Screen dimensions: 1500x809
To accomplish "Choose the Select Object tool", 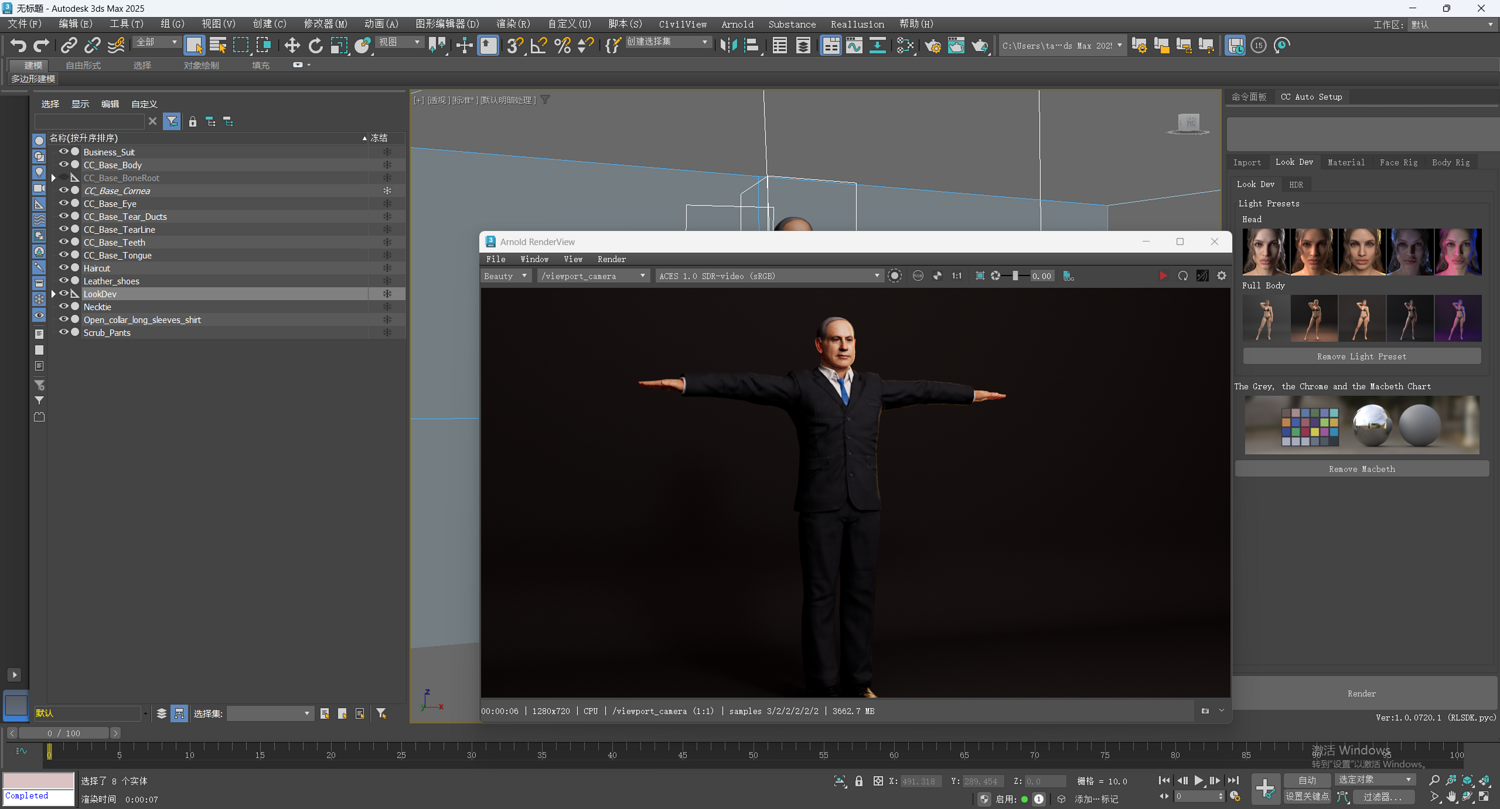I will click(x=194, y=45).
